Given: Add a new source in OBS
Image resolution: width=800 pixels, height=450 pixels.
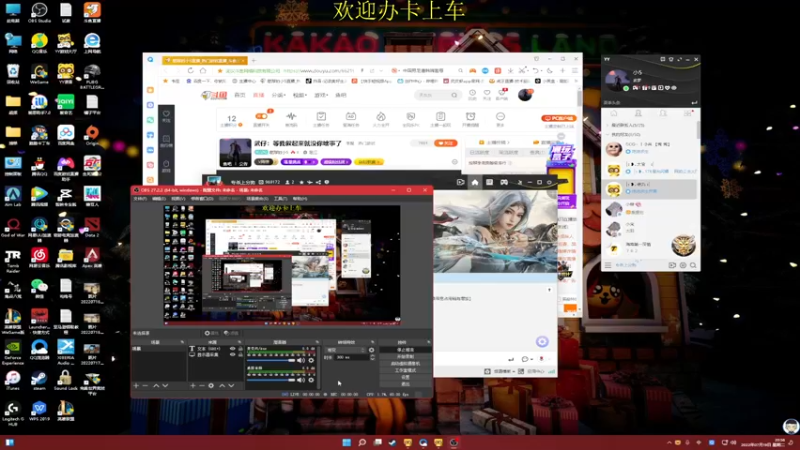Looking at the screenshot, I should (193, 386).
